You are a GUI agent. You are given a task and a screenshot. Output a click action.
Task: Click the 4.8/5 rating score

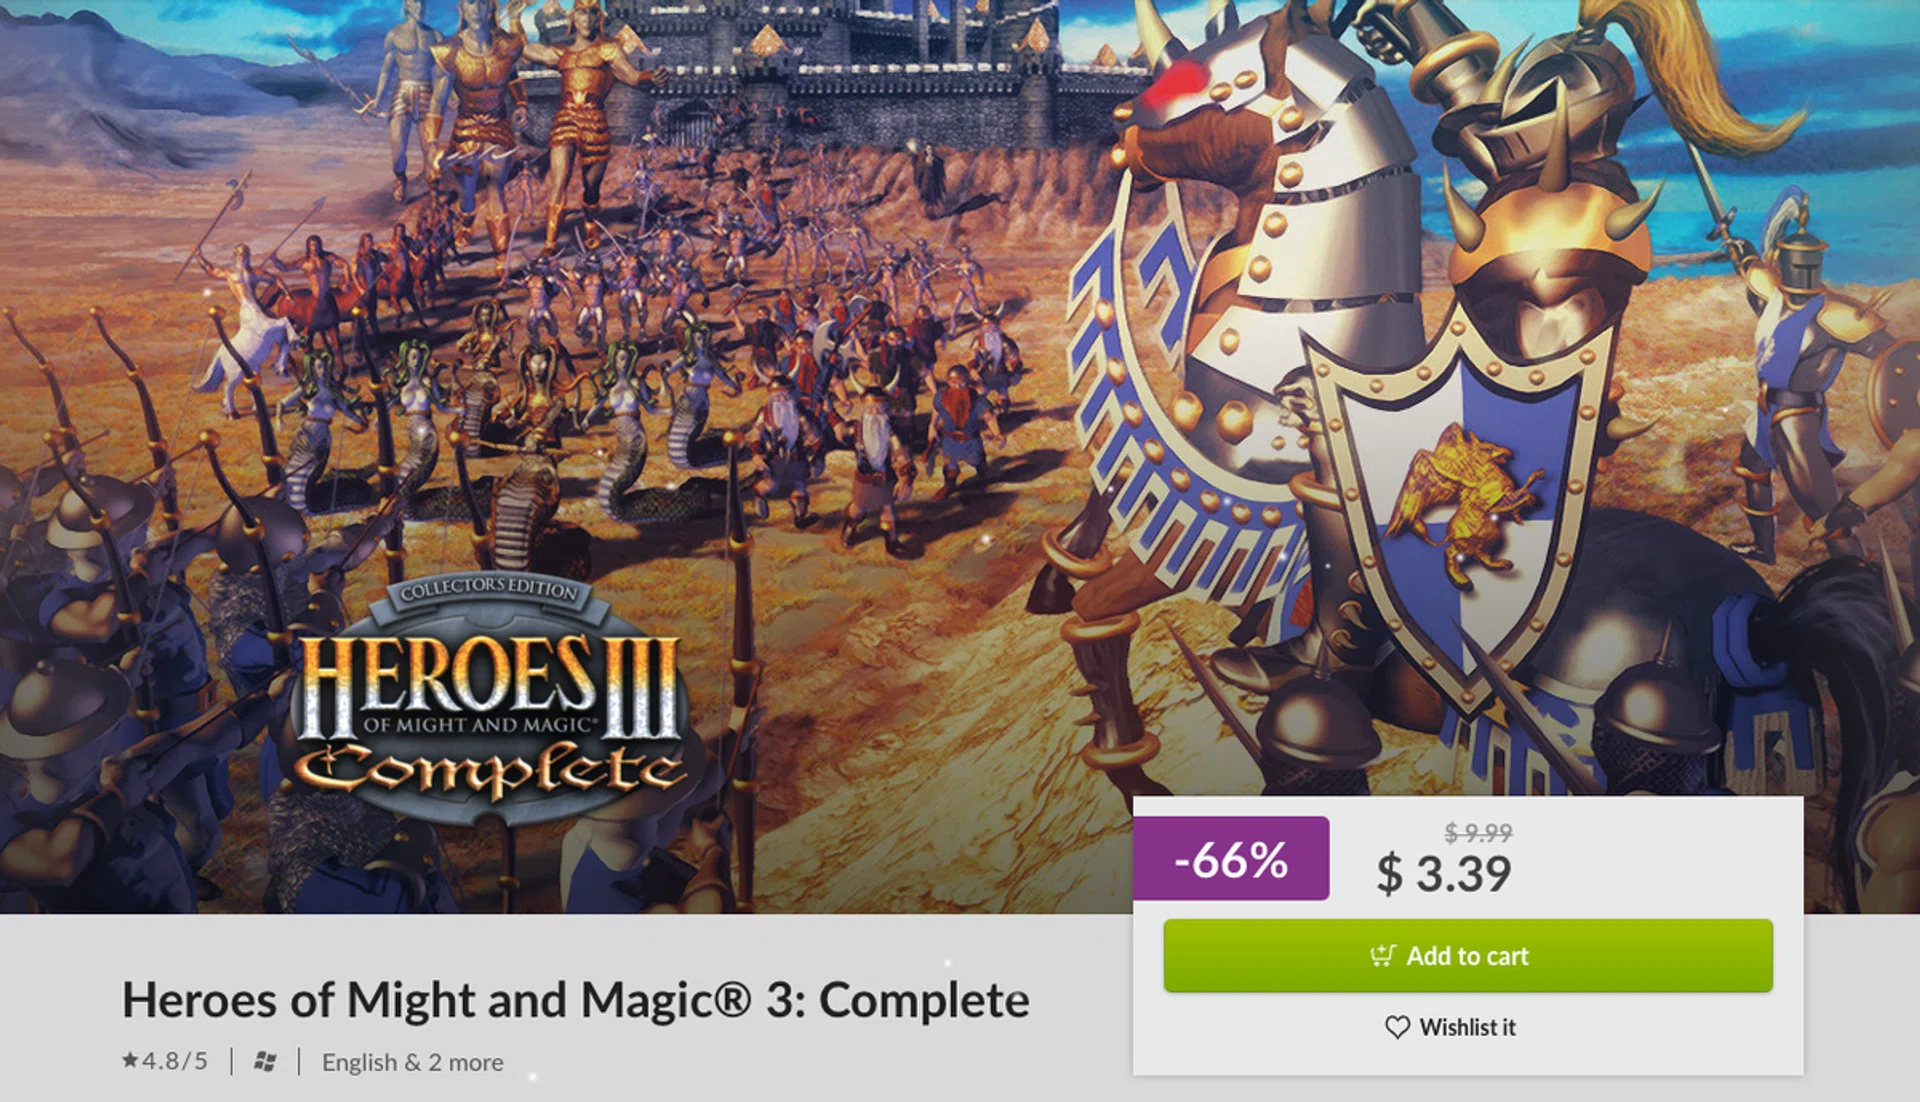click(x=175, y=1060)
